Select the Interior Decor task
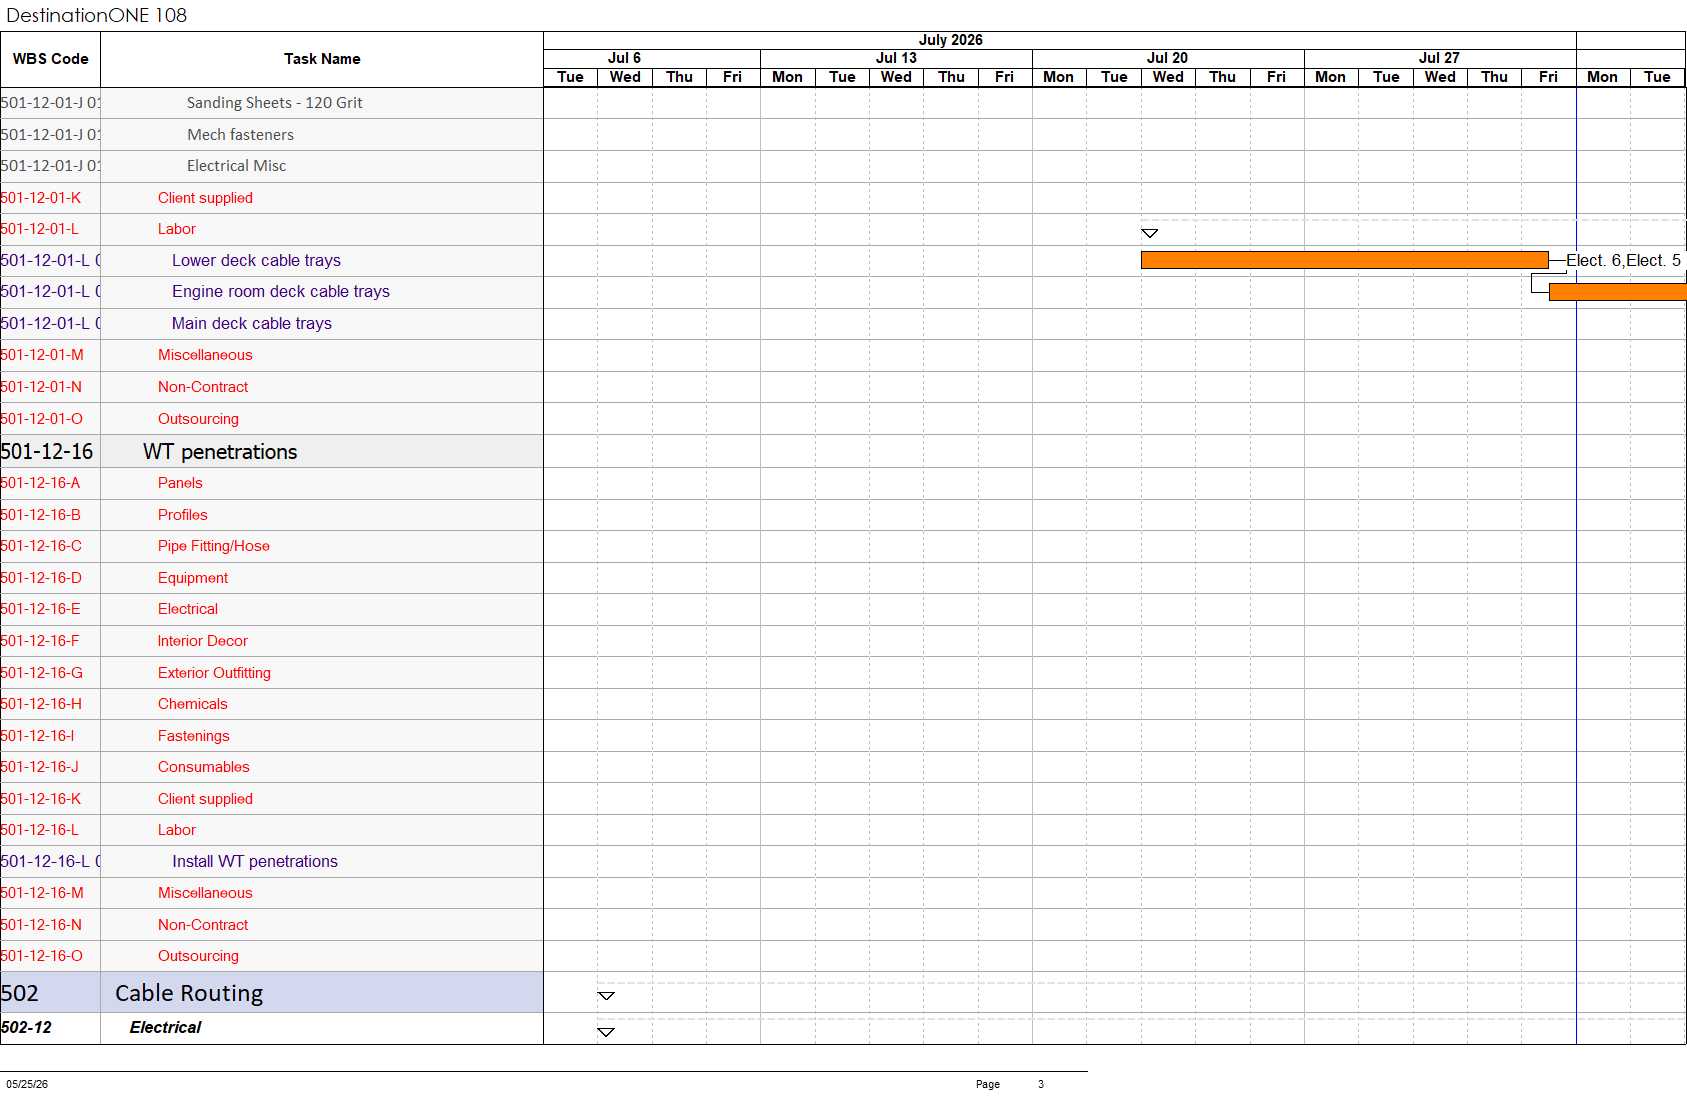 coord(203,641)
